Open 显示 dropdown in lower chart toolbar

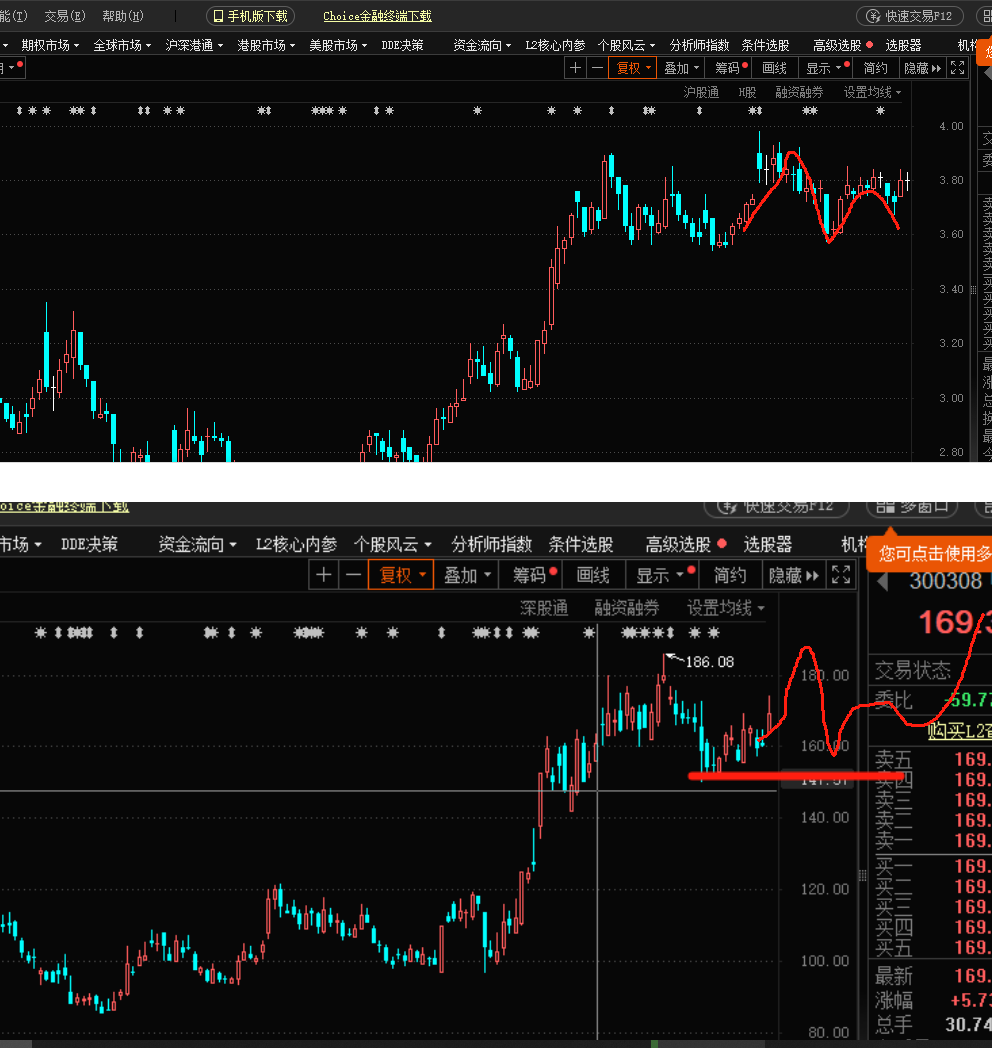663,575
